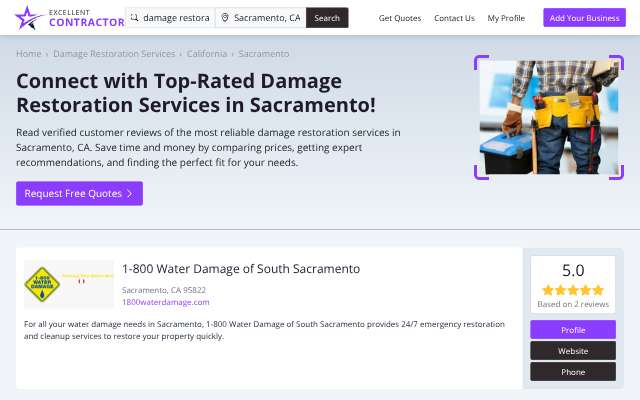The height and width of the screenshot is (400, 640).
Task: Click the 1-800 Water Damage logo thumbnail
Action: (69, 284)
